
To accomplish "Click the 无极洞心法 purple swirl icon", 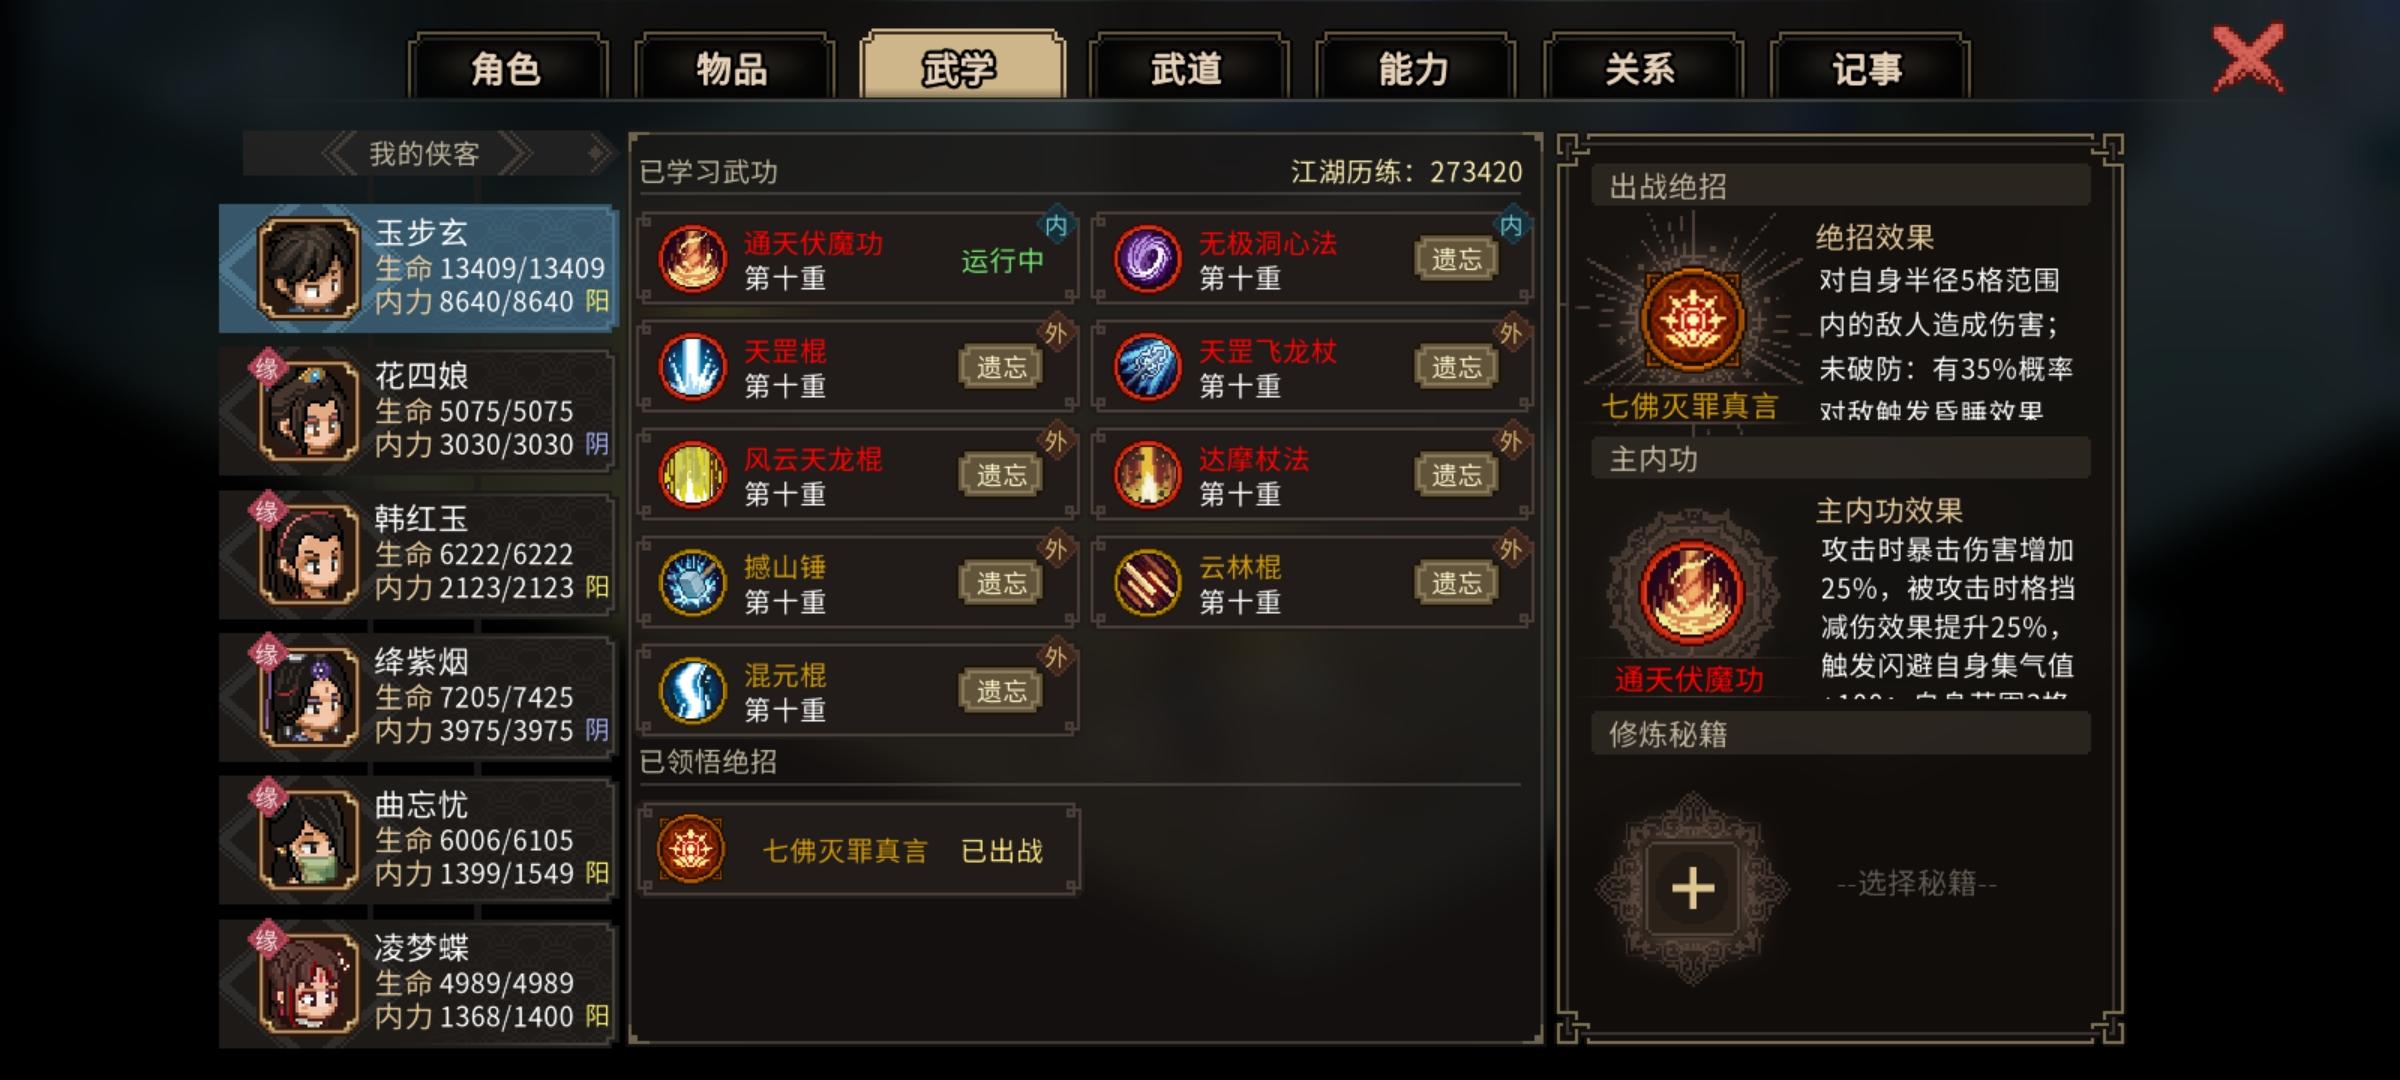I will [1147, 259].
